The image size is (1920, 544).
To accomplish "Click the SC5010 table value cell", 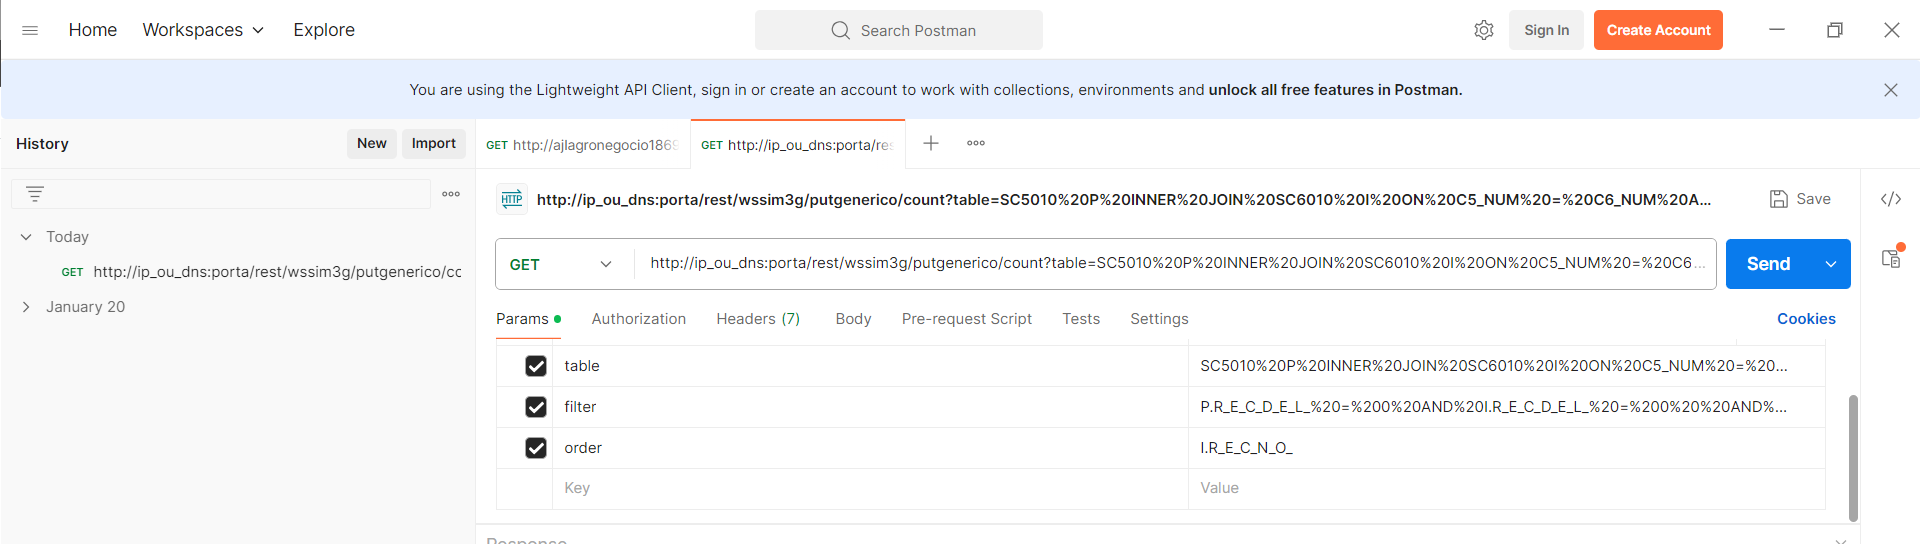I will coord(1506,366).
